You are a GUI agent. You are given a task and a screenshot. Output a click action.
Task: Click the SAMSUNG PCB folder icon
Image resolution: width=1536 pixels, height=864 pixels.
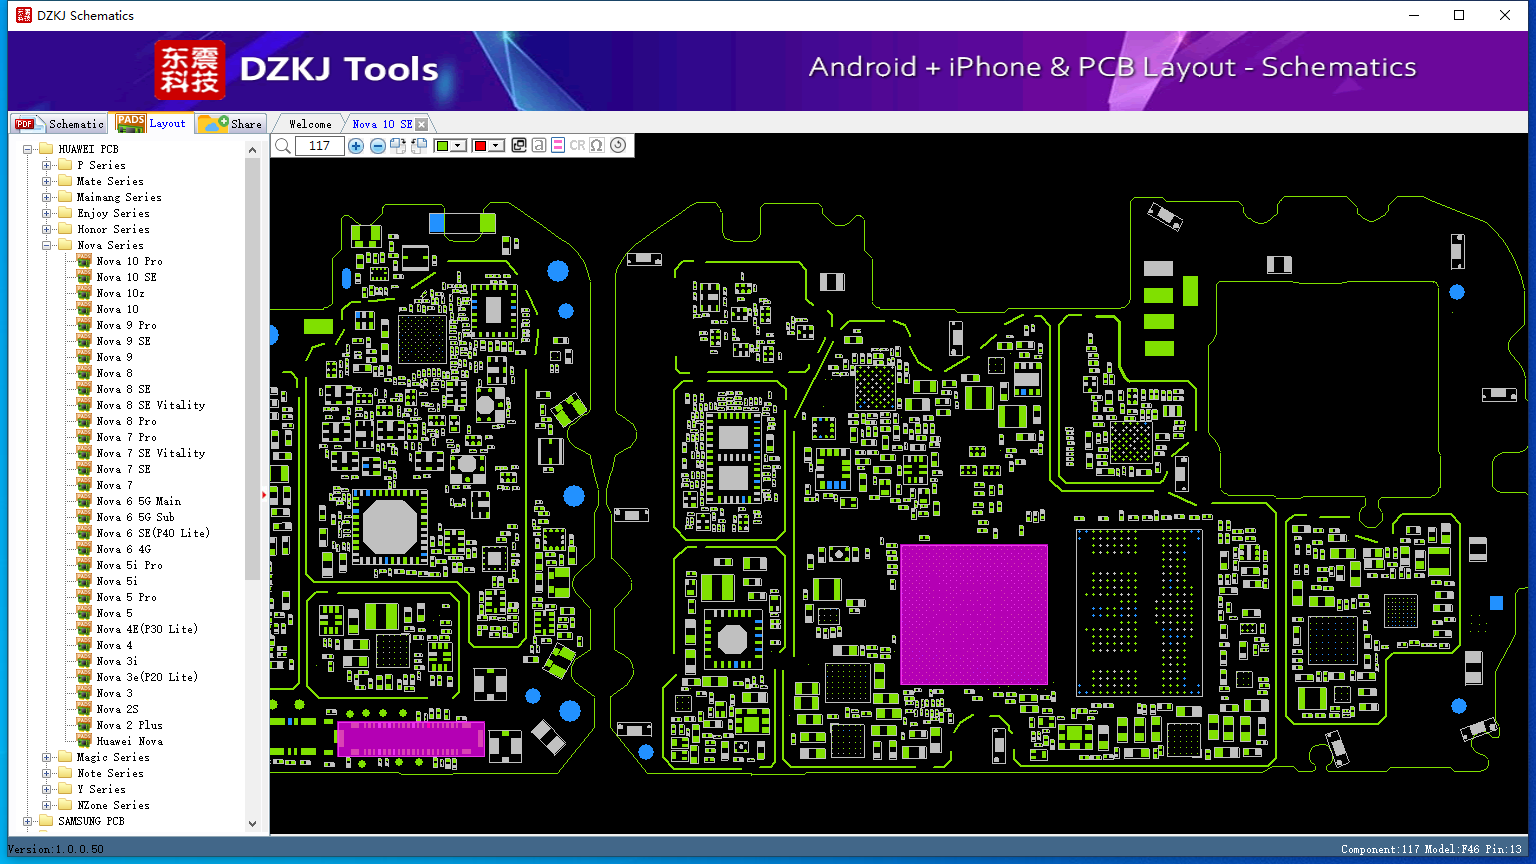pyautogui.click(x=46, y=821)
